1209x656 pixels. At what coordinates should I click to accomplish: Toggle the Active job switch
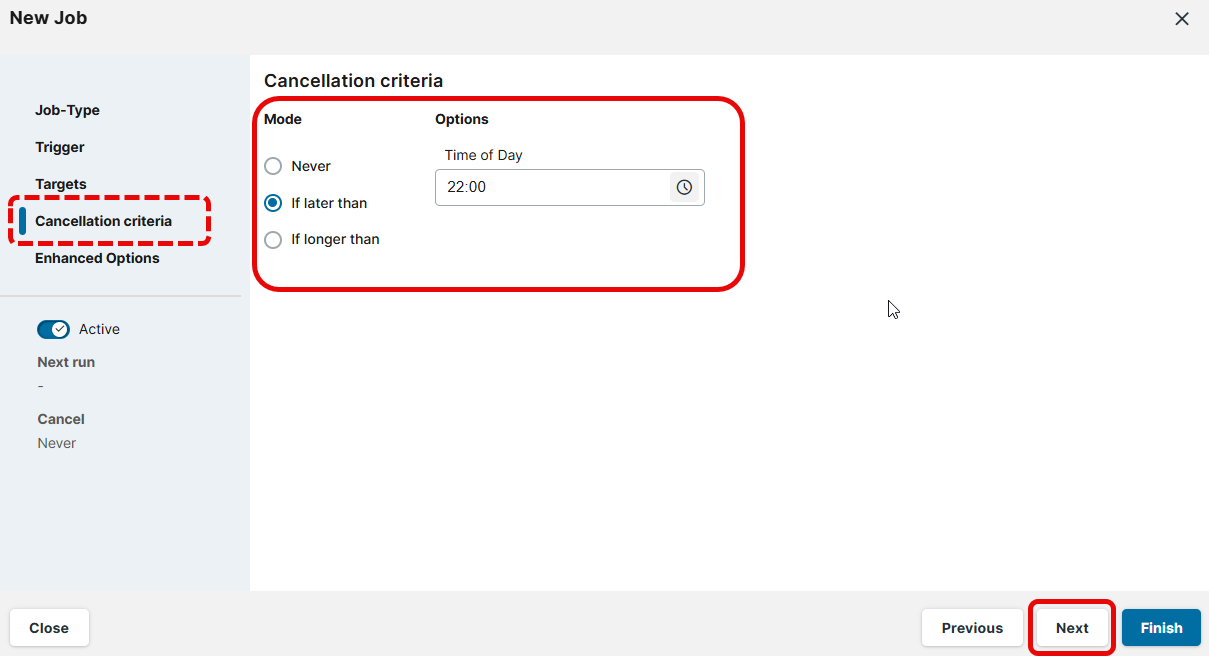[53, 329]
